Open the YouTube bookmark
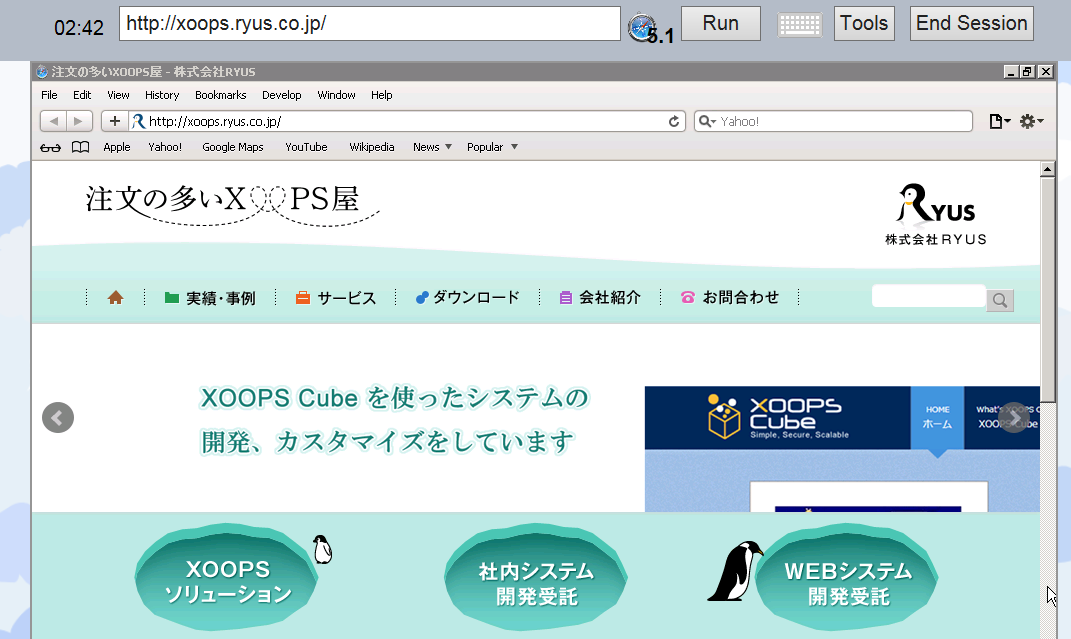1071x639 pixels. [306, 147]
